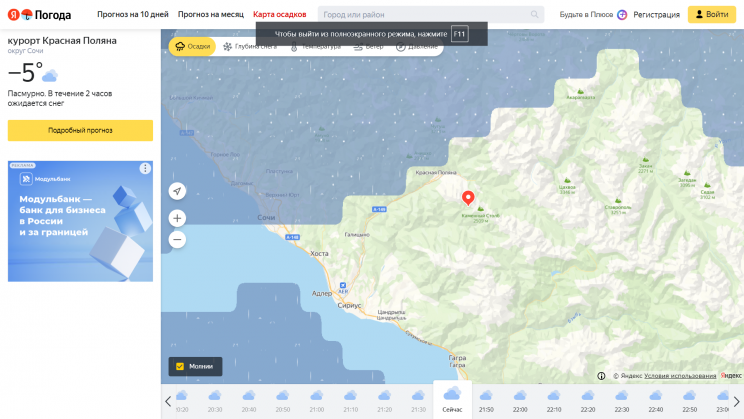Select the 21:20 timeline slot
This screenshot has width=744, height=419.
pyautogui.click(x=384, y=401)
